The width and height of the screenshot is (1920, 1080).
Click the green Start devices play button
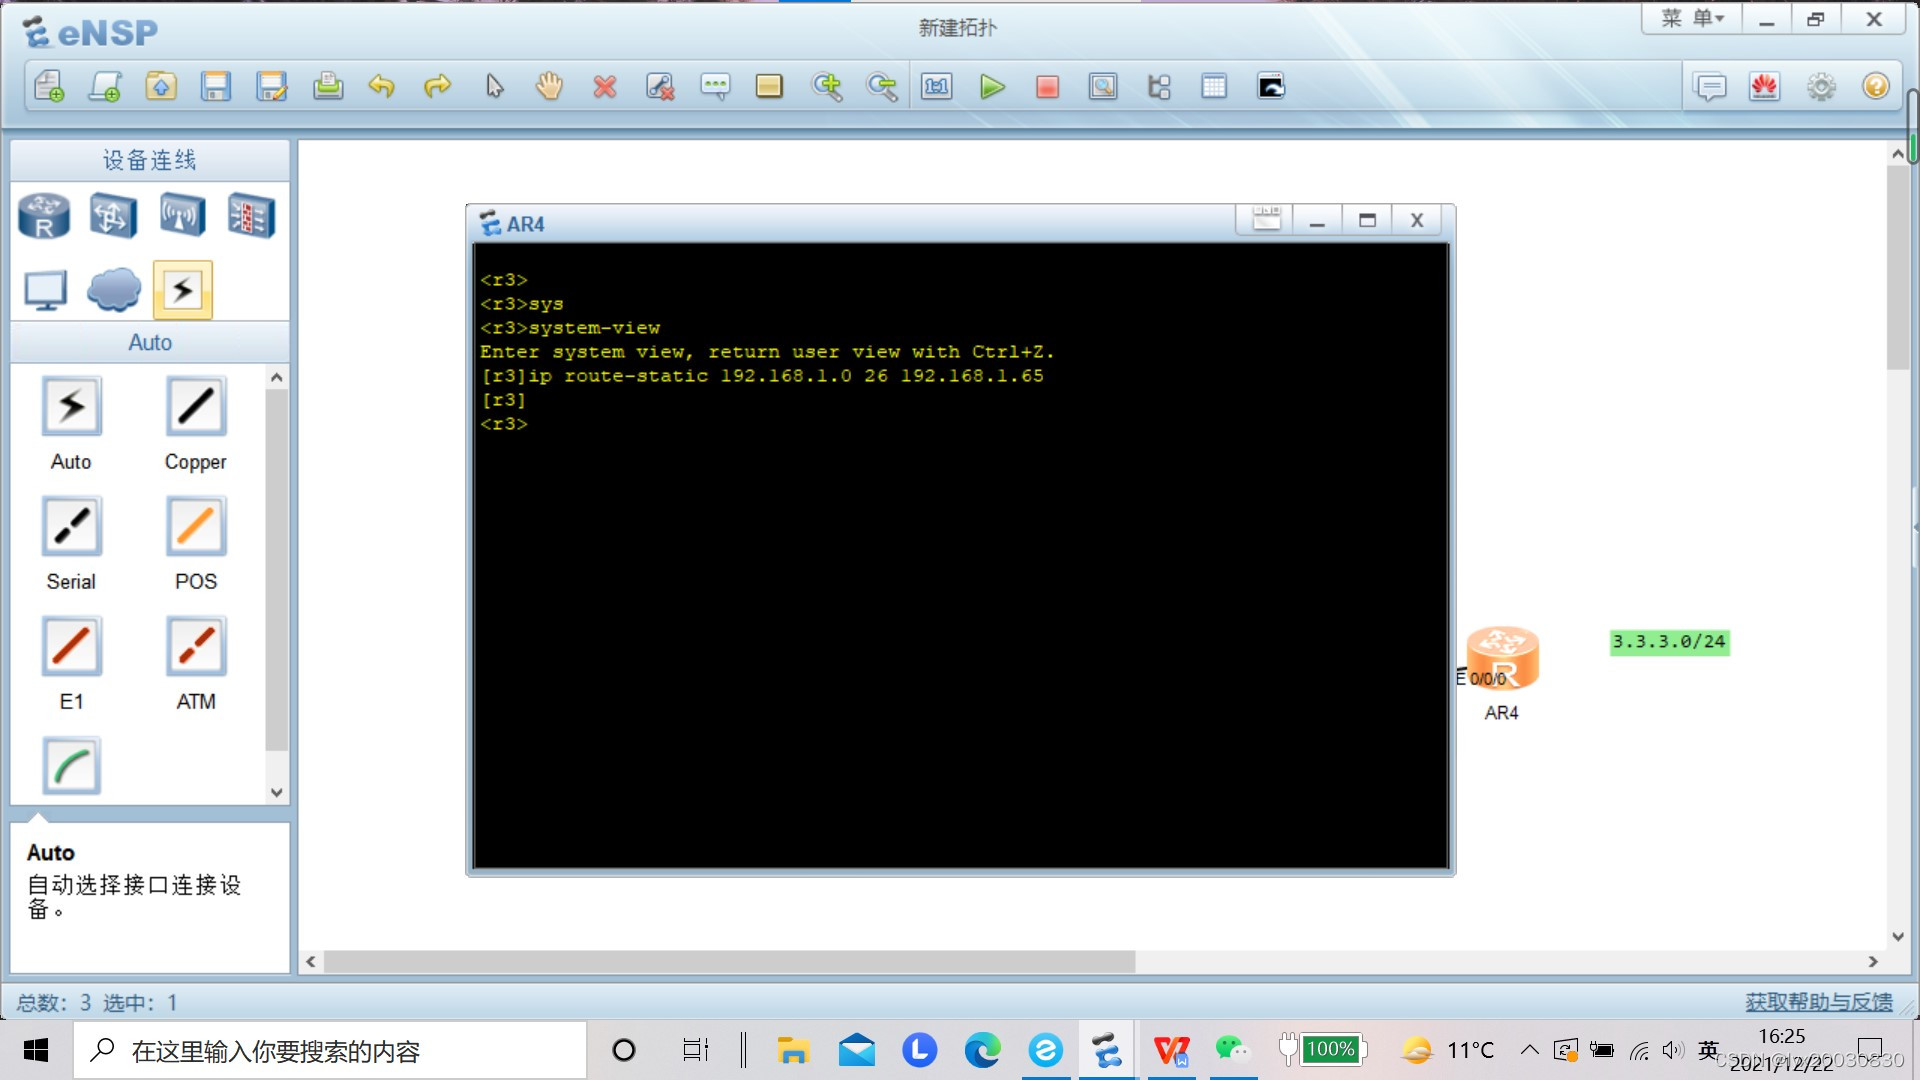click(992, 87)
